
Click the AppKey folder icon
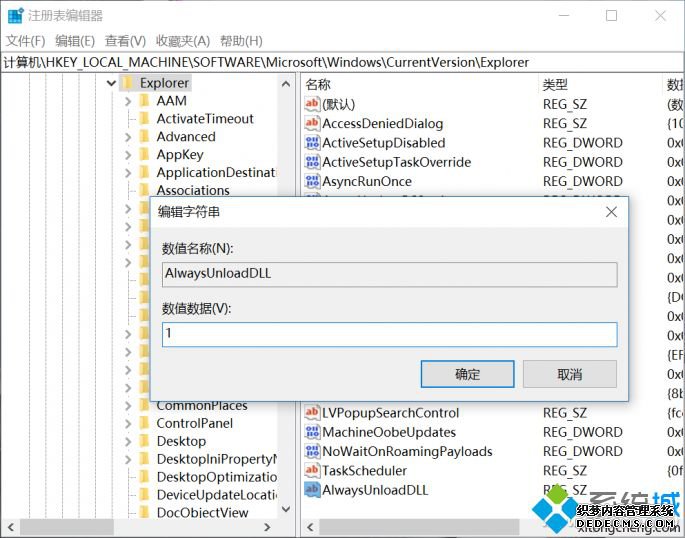(x=144, y=154)
